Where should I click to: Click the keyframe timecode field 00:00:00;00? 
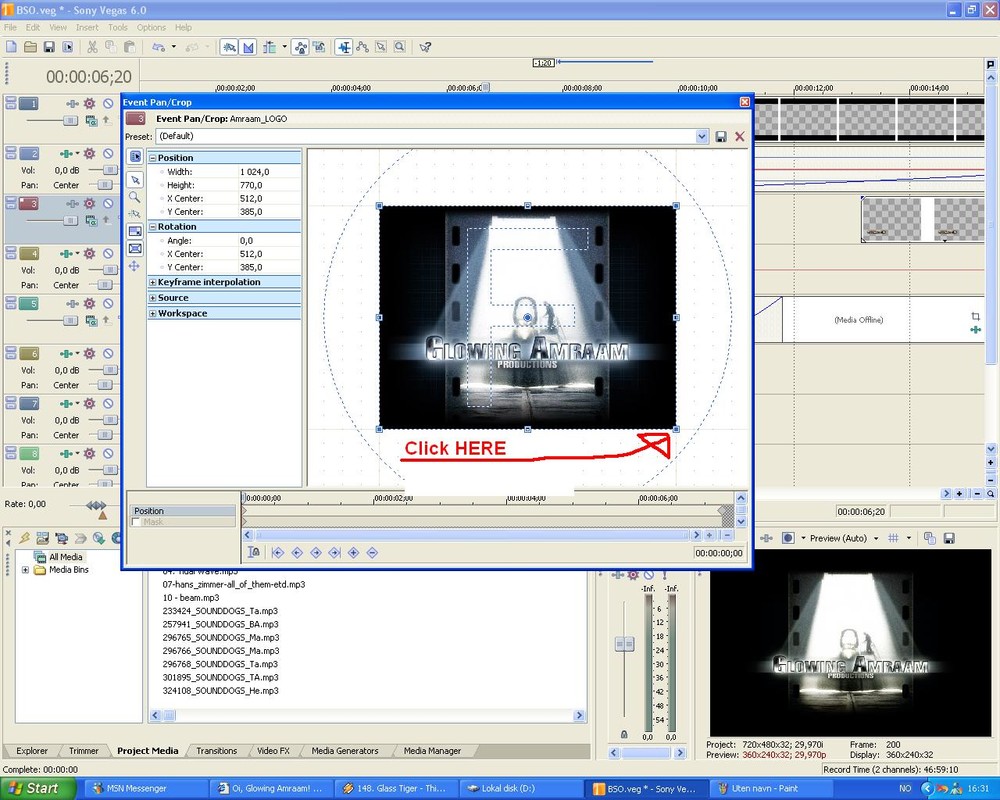coord(719,553)
